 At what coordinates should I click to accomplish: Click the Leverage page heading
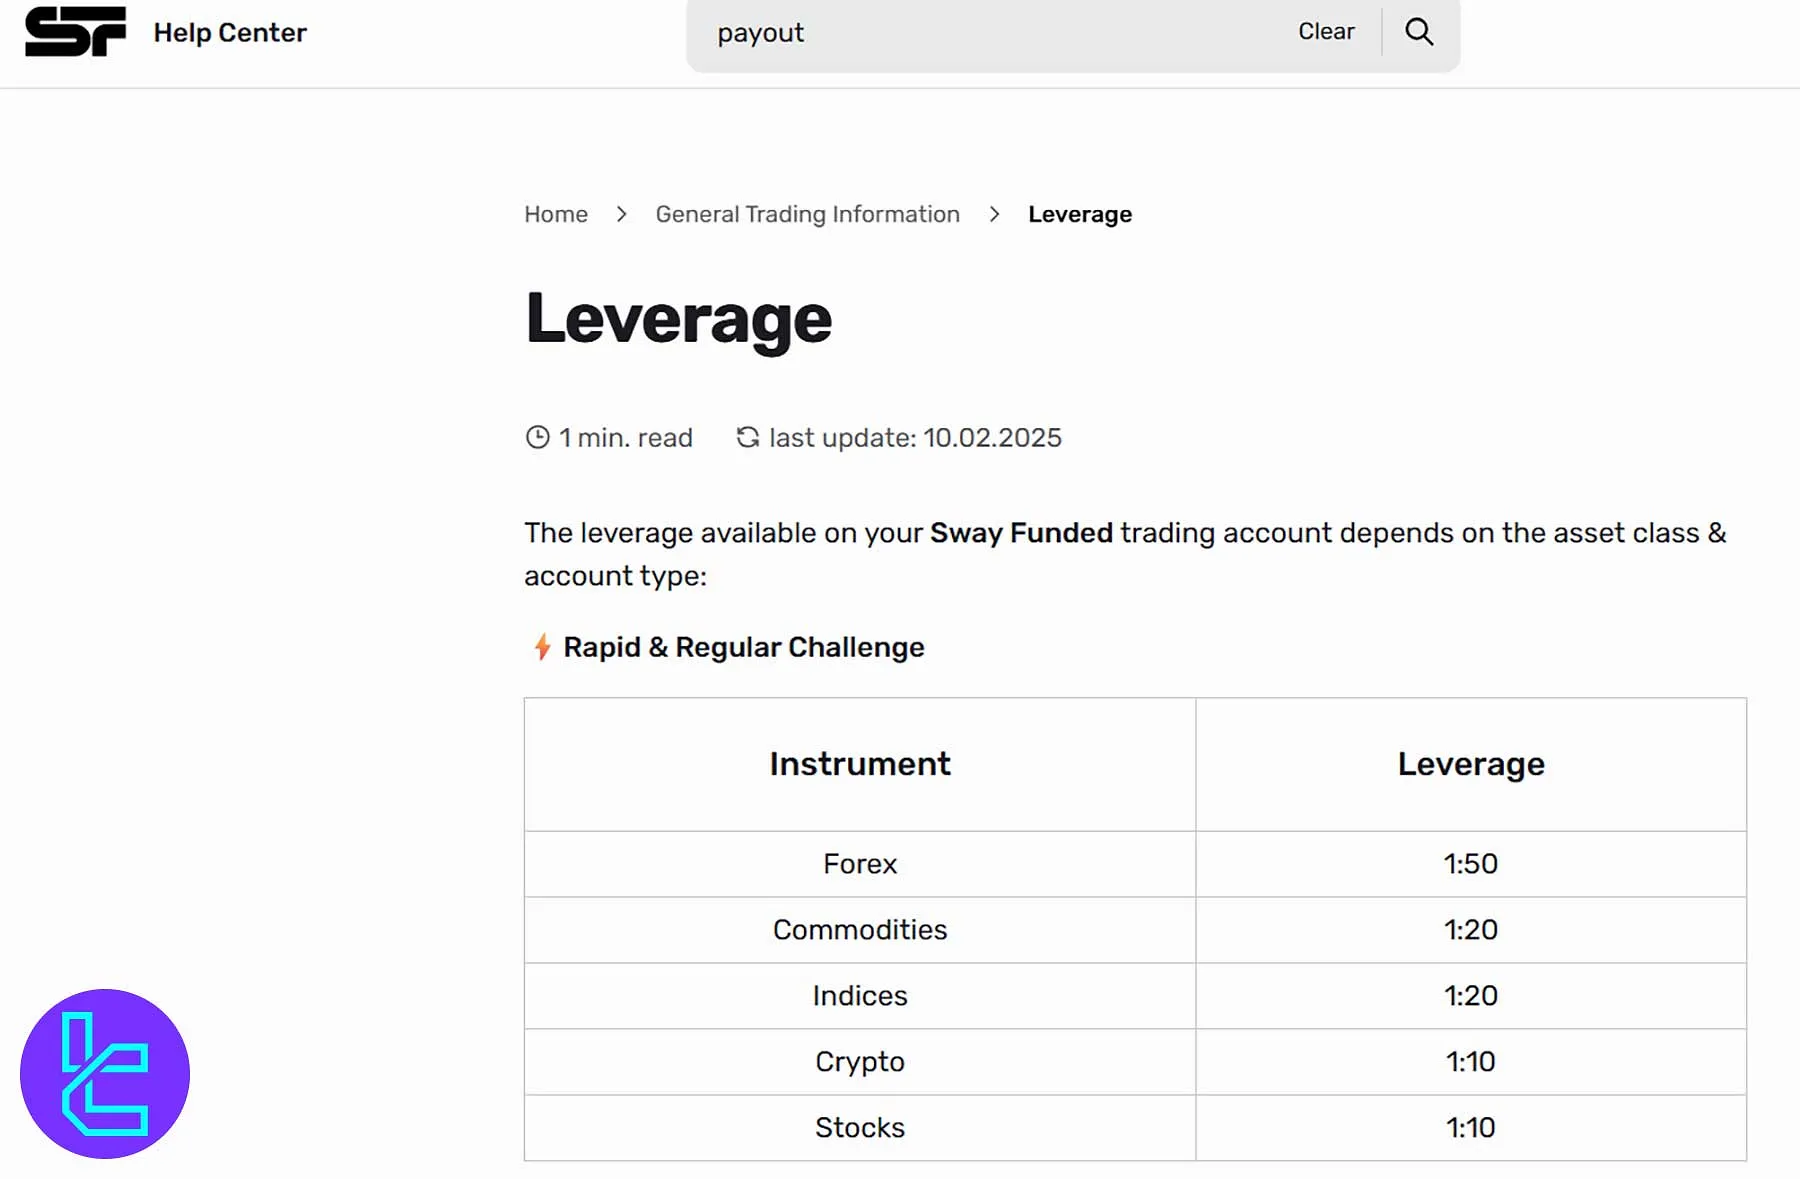click(678, 318)
